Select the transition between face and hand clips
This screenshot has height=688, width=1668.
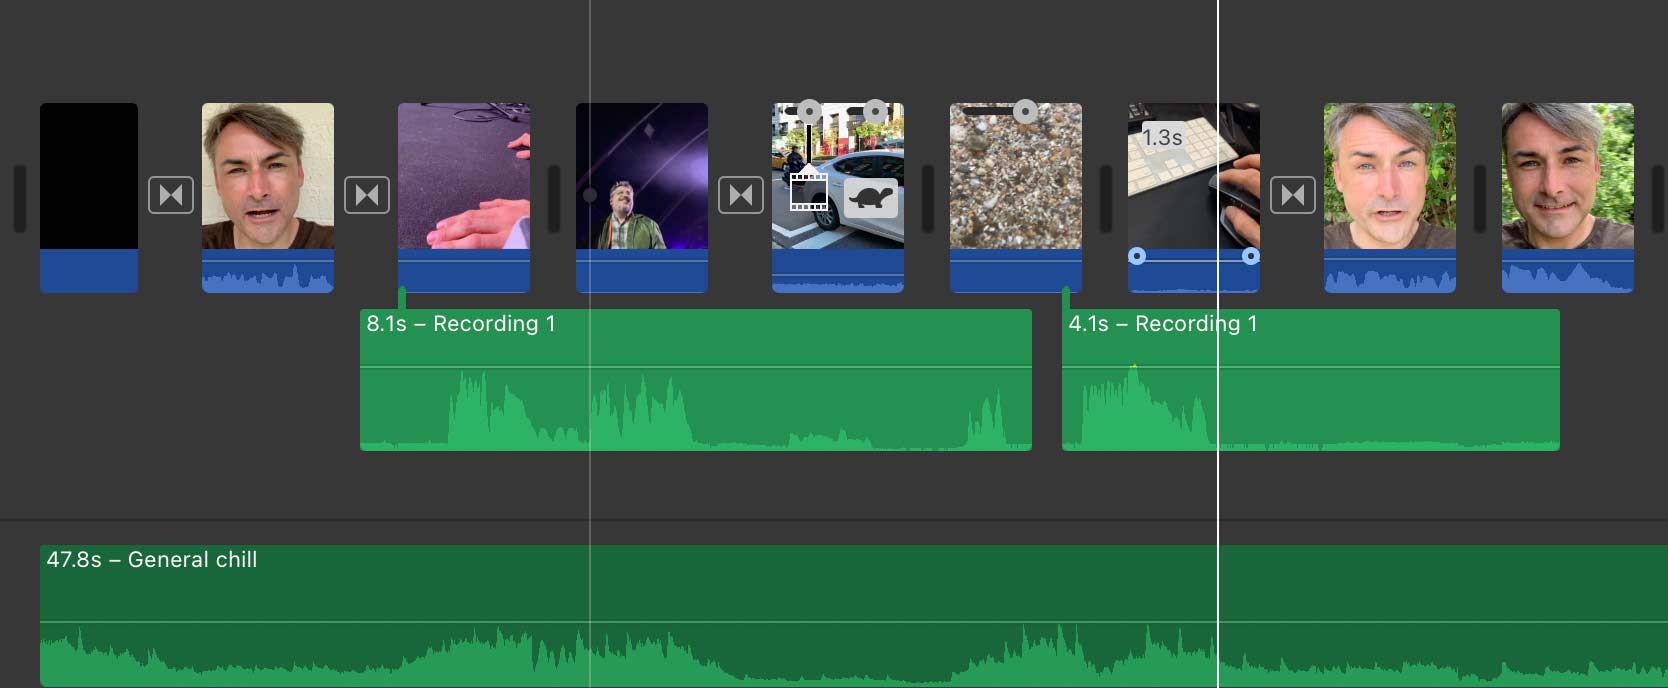tap(367, 195)
